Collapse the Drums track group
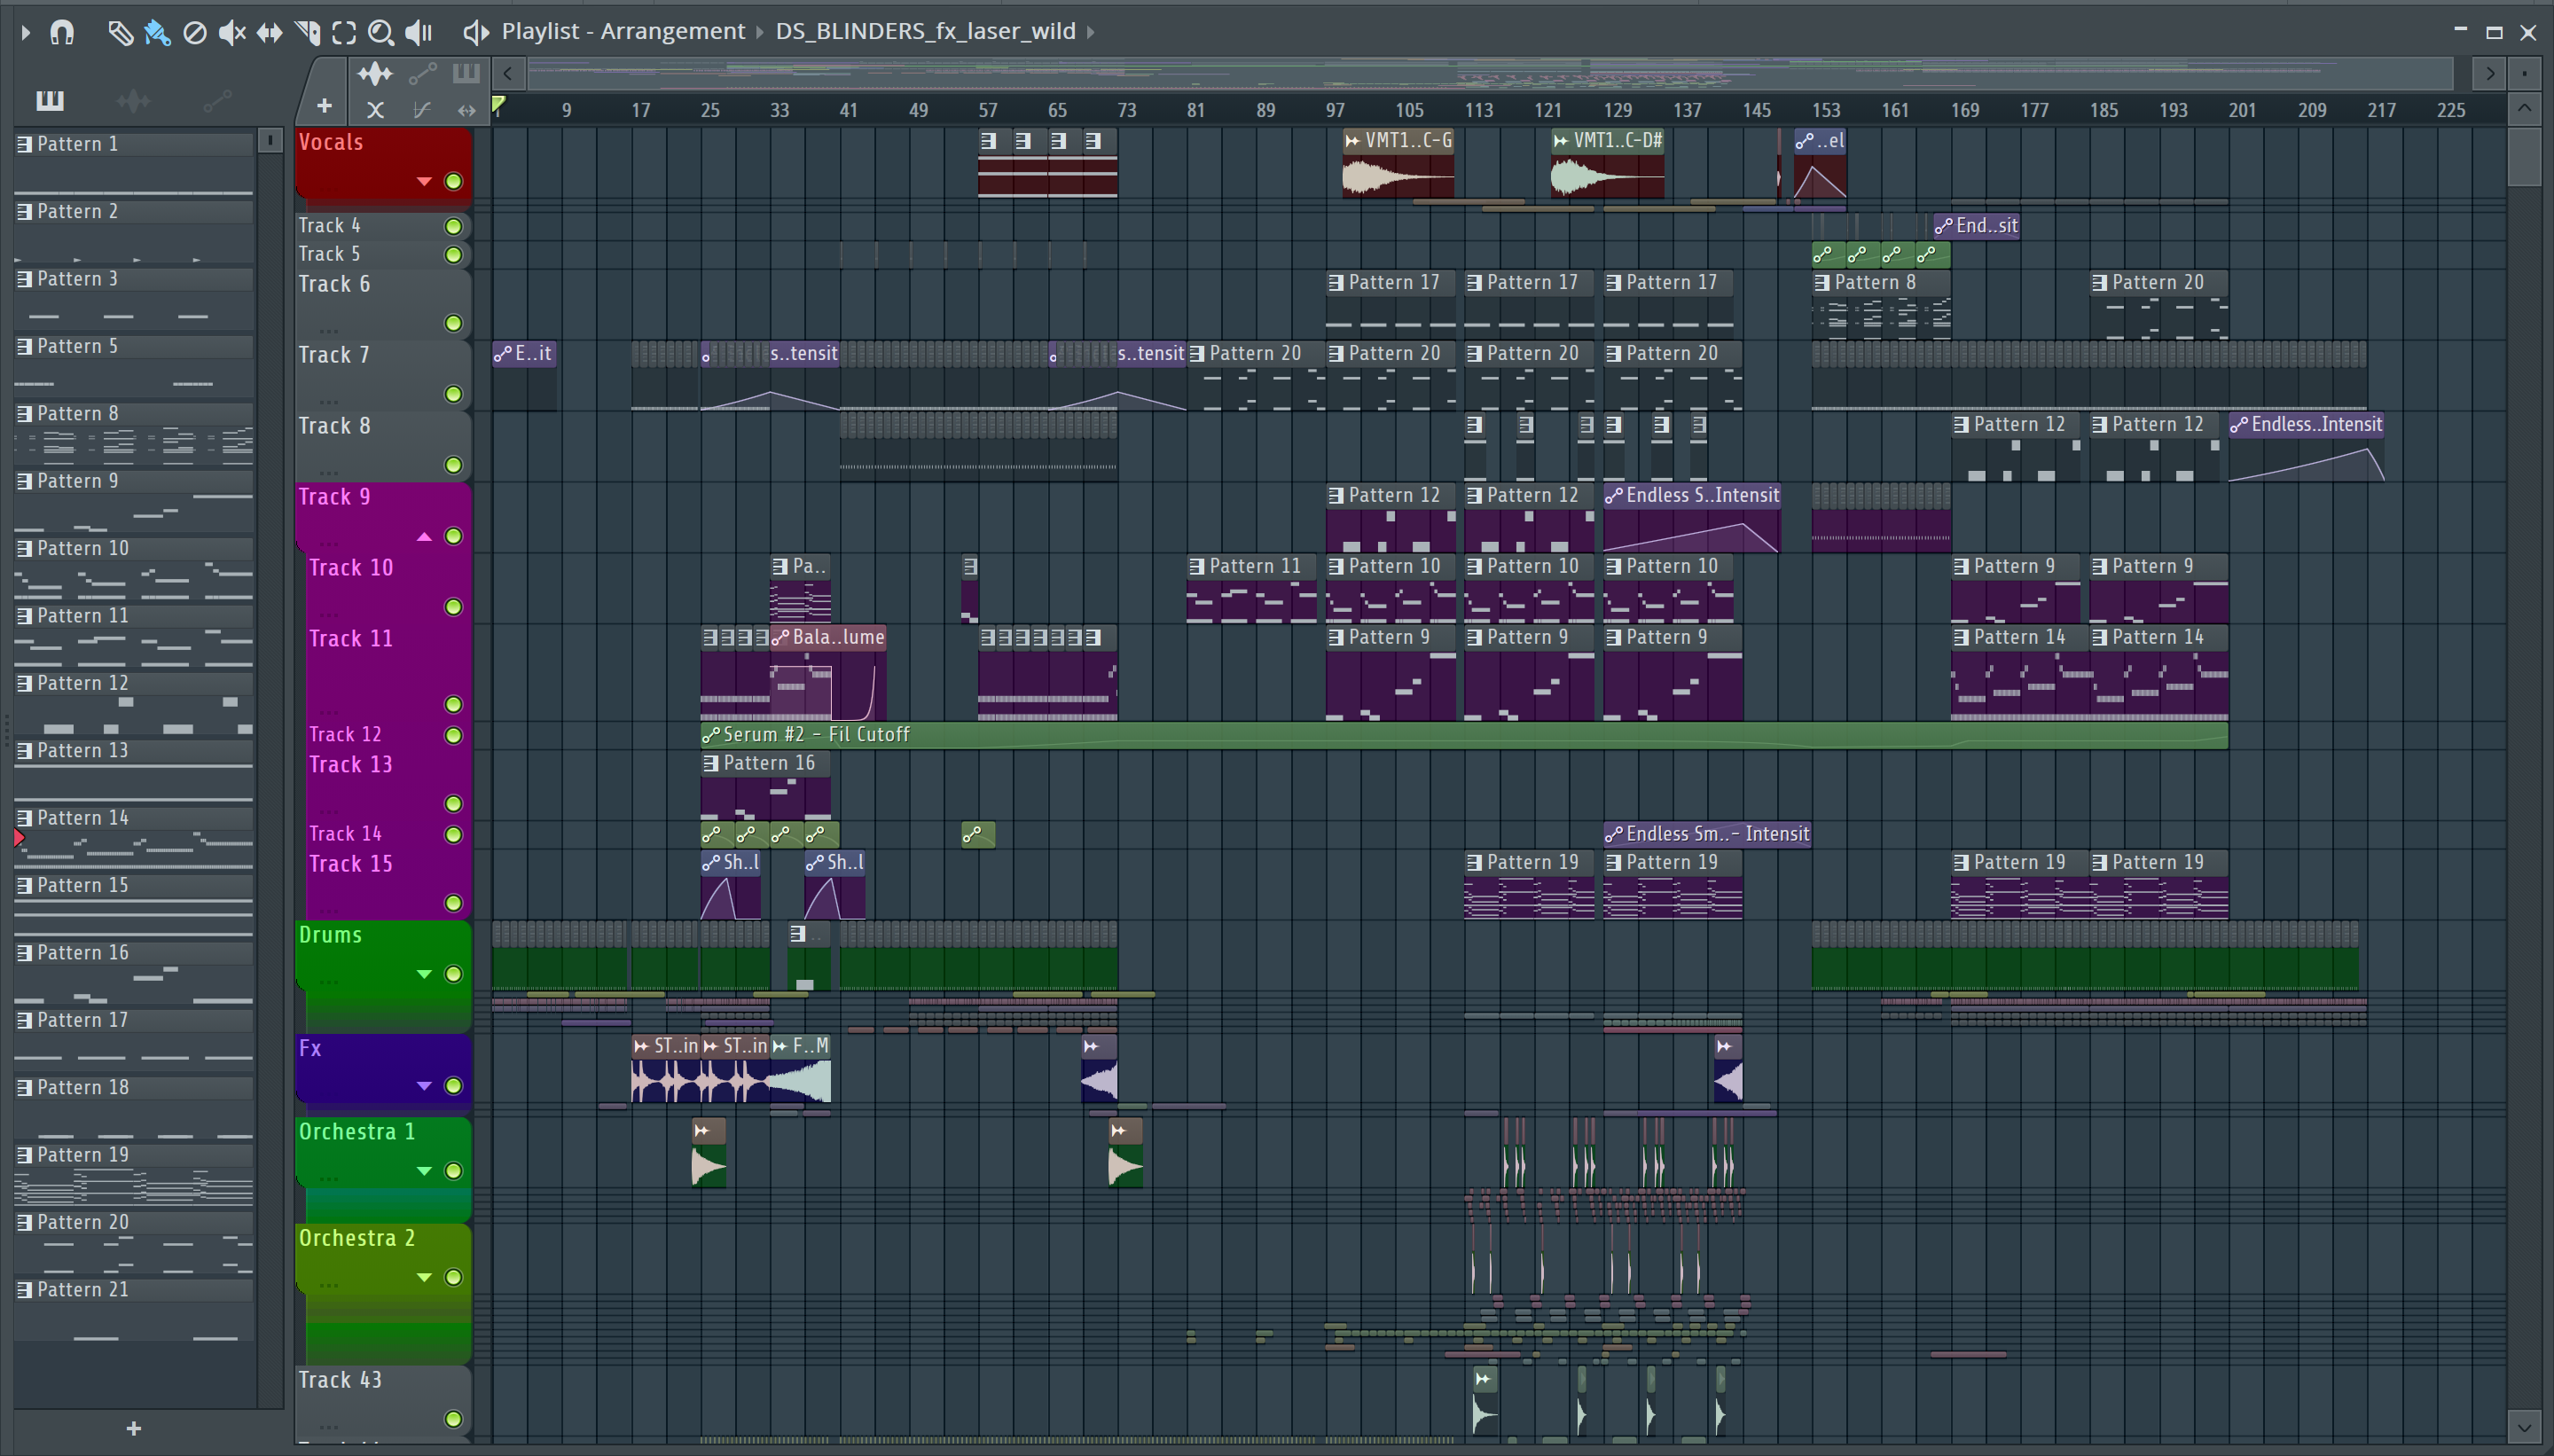 click(424, 974)
